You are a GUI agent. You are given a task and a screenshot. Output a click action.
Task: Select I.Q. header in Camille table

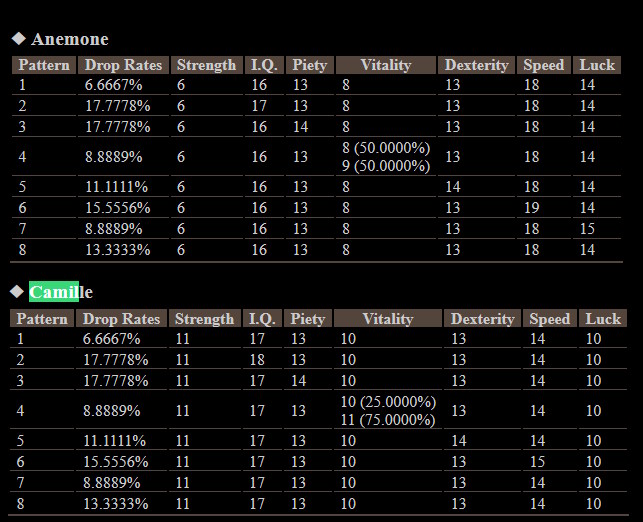[x=262, y=319]
